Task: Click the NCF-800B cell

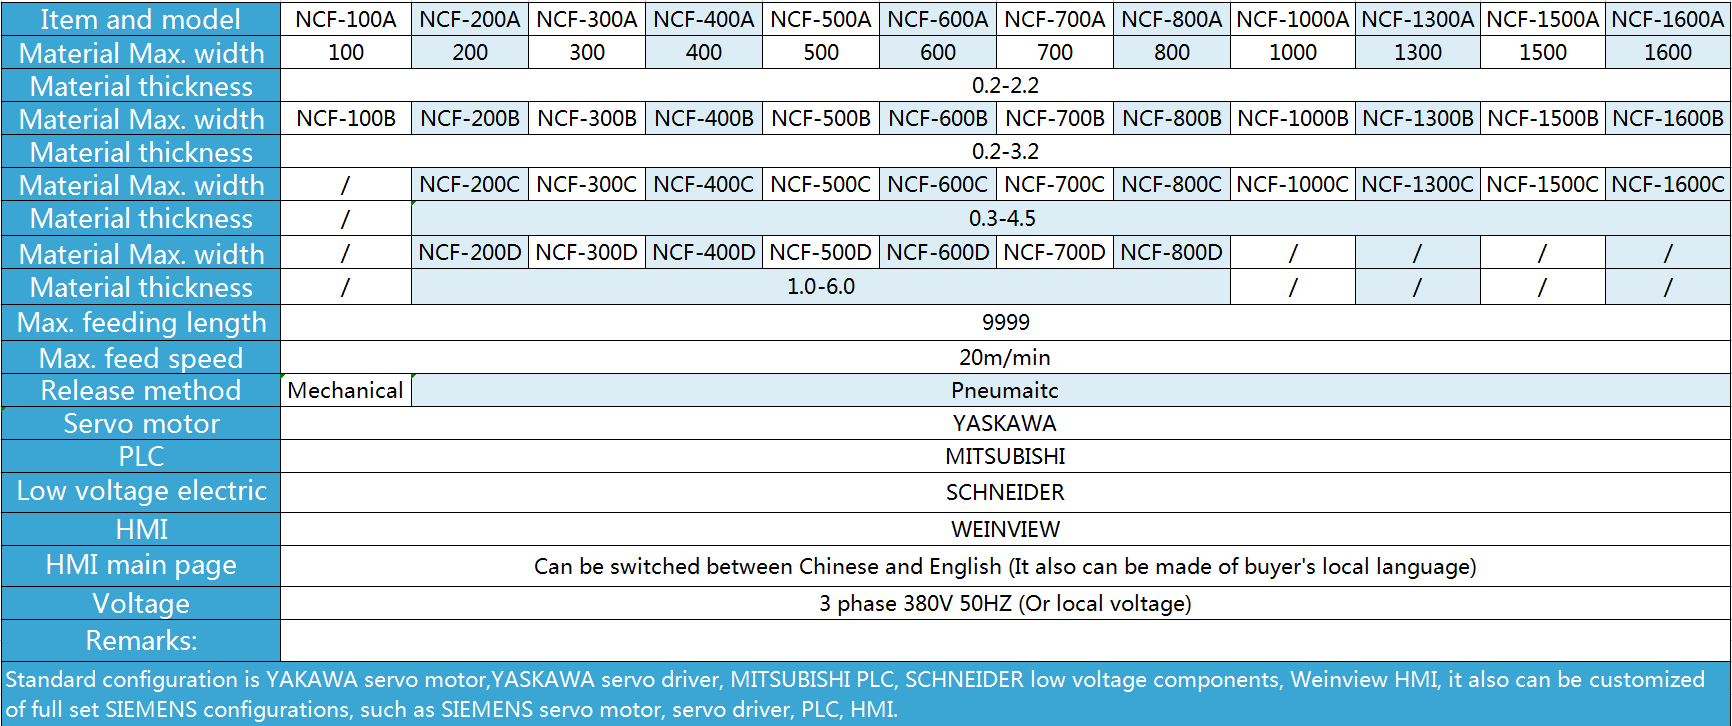Action: click(x=1172, y=118)
